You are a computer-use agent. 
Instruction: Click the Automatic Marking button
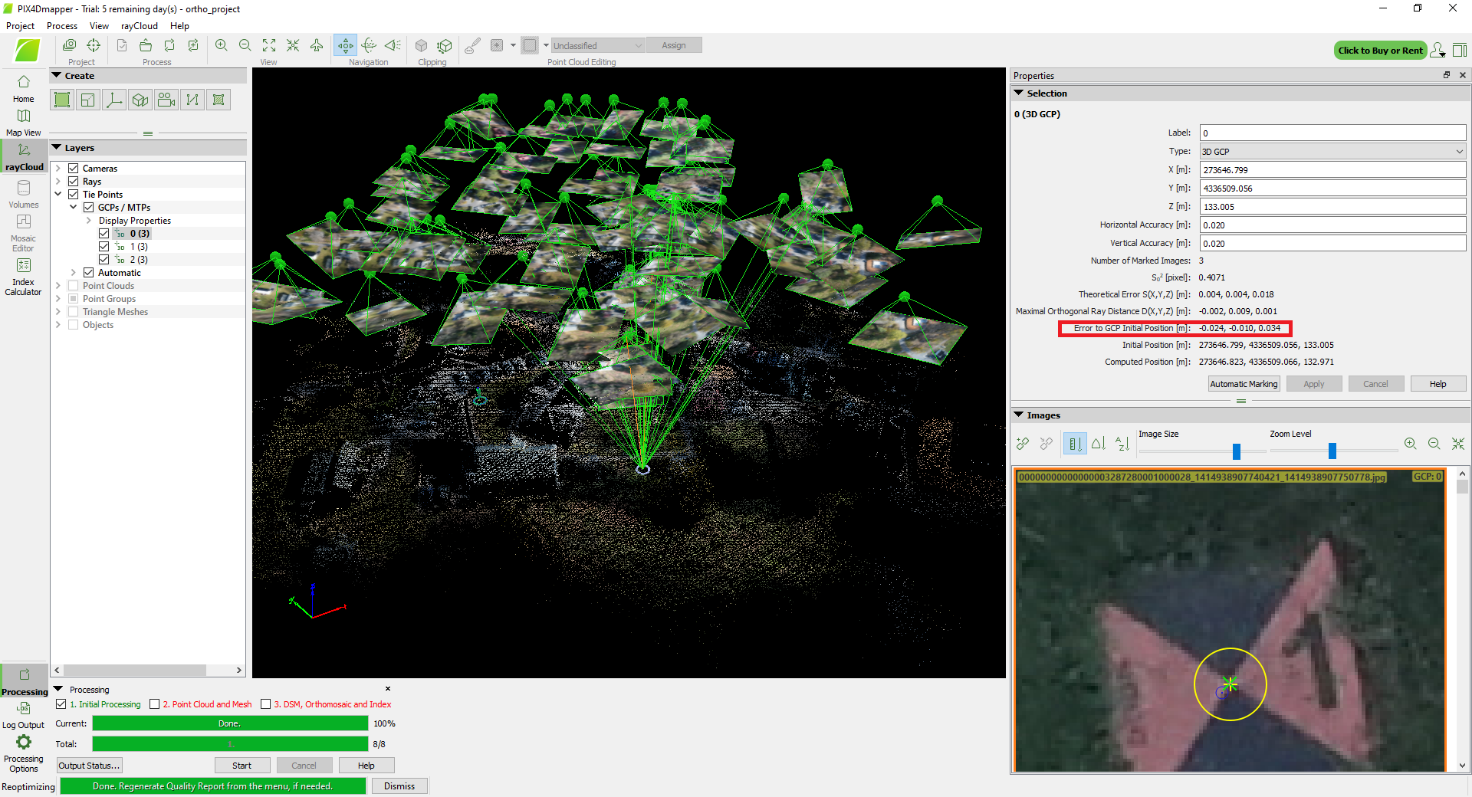coord(1243,384)
